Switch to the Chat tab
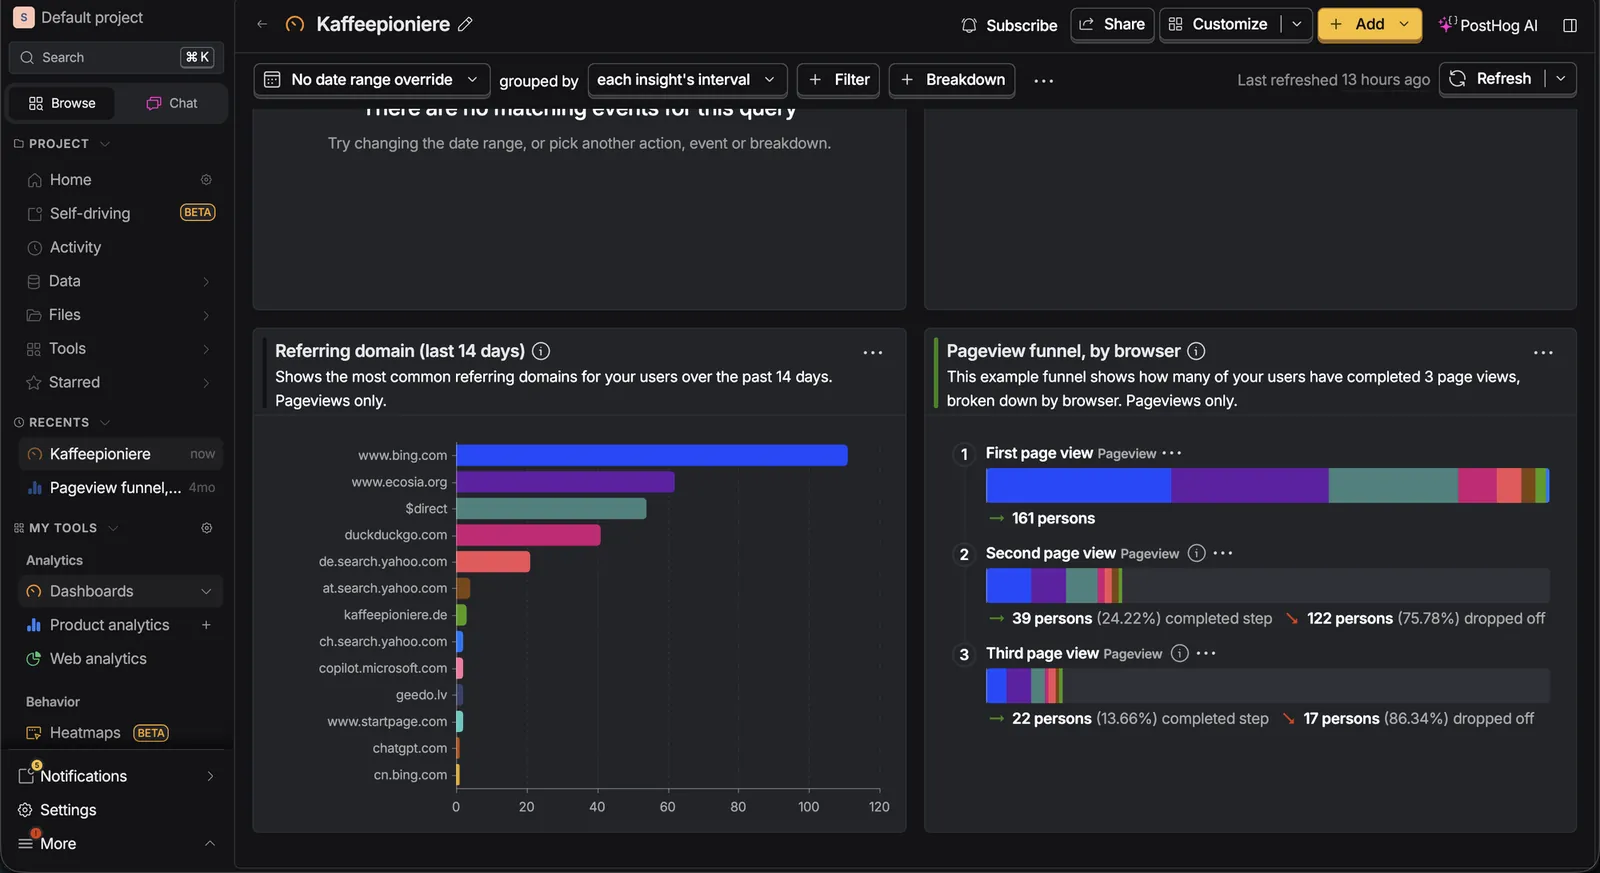Image resolution: width=1600 pixels, height=873 pixels. [x=172, y=103]
